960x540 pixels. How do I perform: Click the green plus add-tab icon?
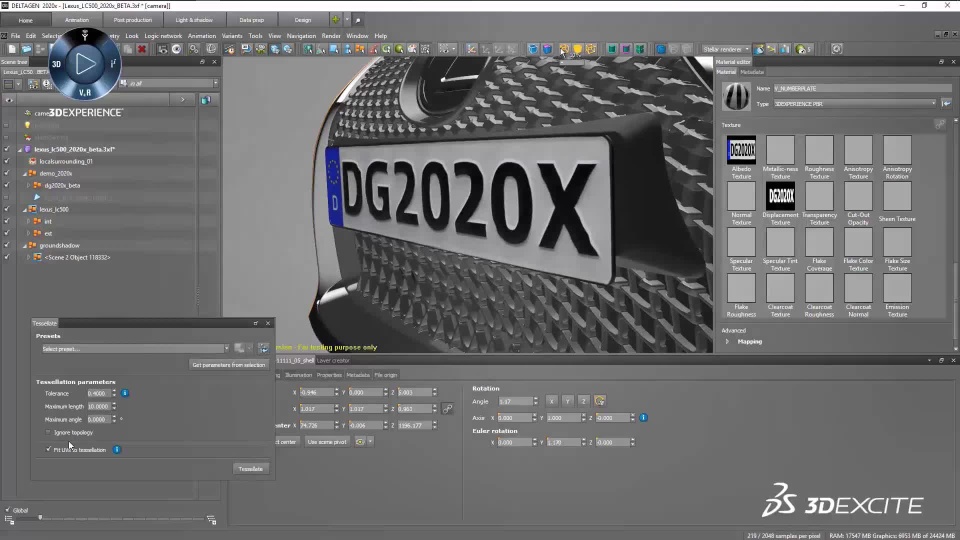tap(336, 20)
